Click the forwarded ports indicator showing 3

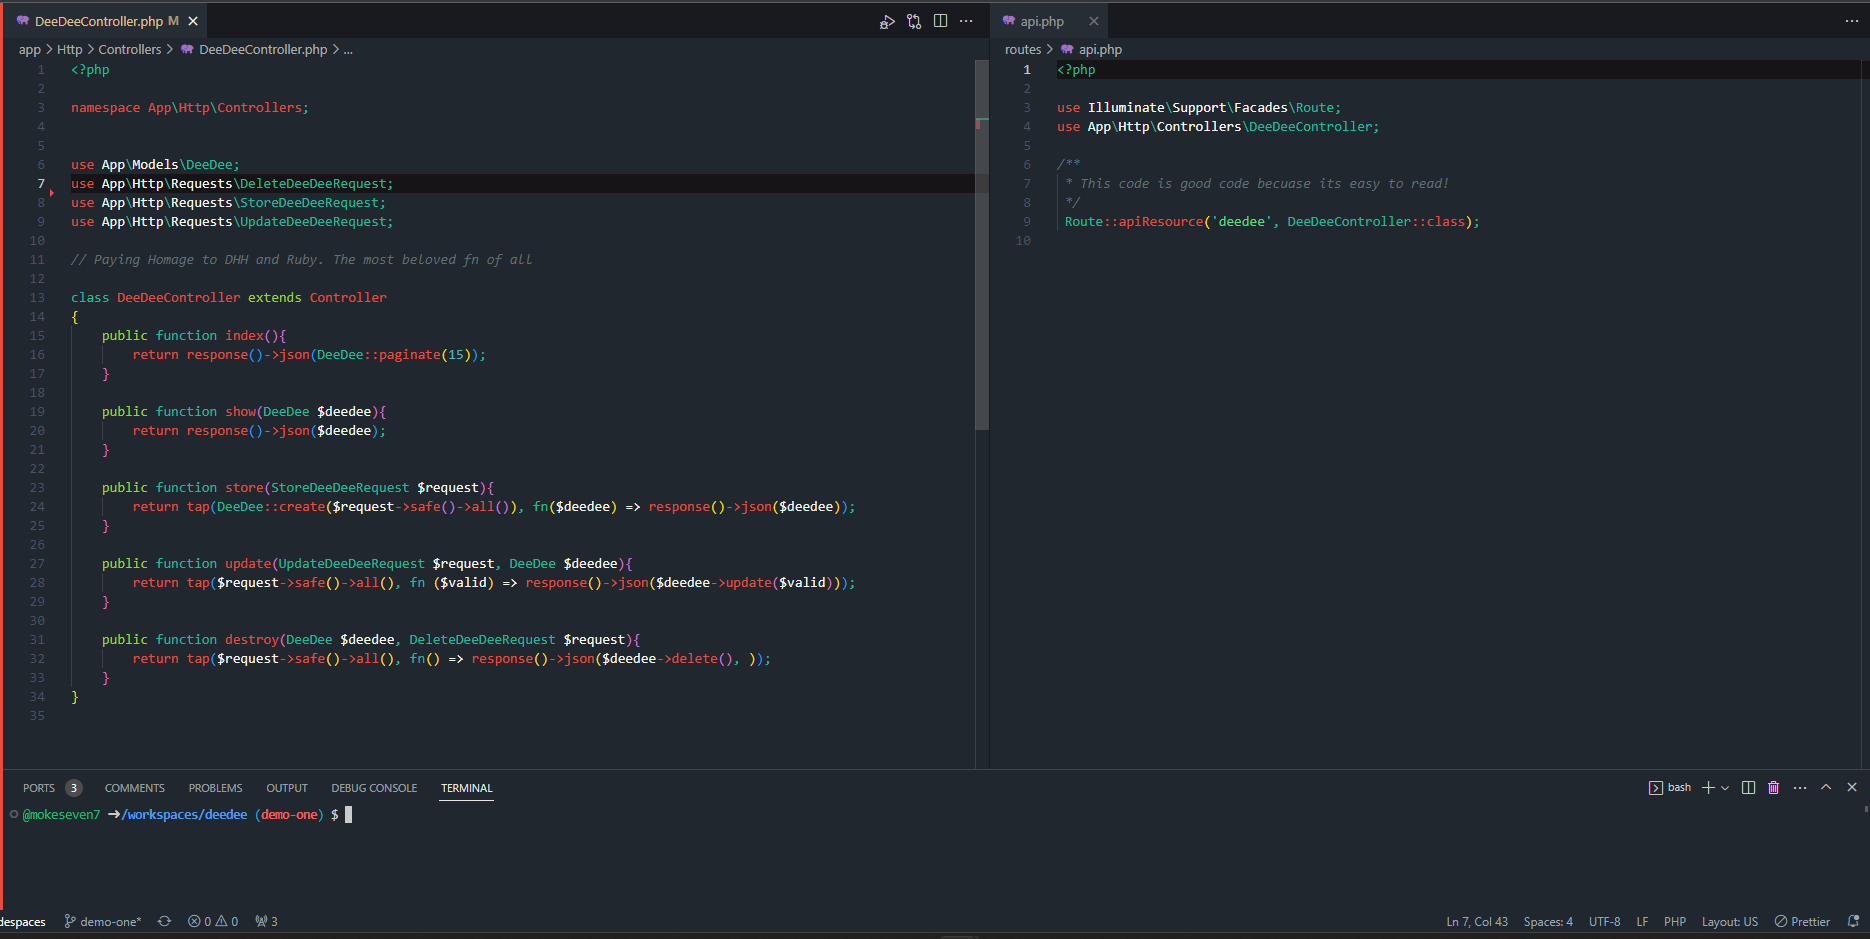click(266, 921)
